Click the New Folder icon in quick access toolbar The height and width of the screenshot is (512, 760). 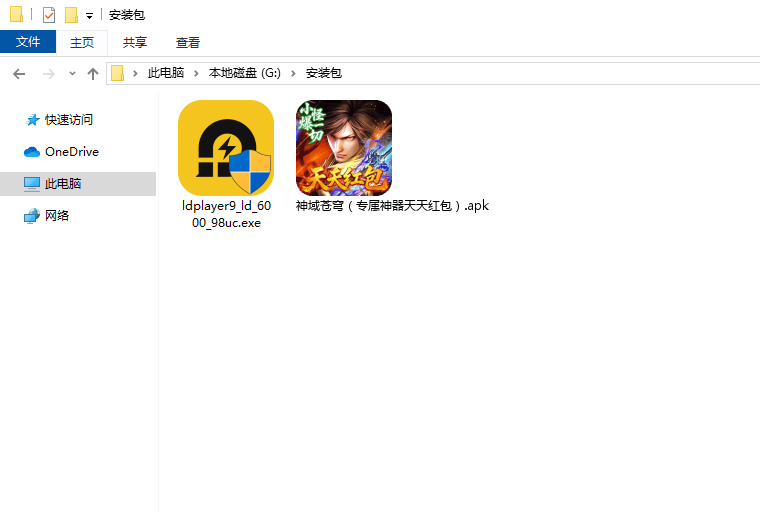pyautogui.click(x=71, y=15)
